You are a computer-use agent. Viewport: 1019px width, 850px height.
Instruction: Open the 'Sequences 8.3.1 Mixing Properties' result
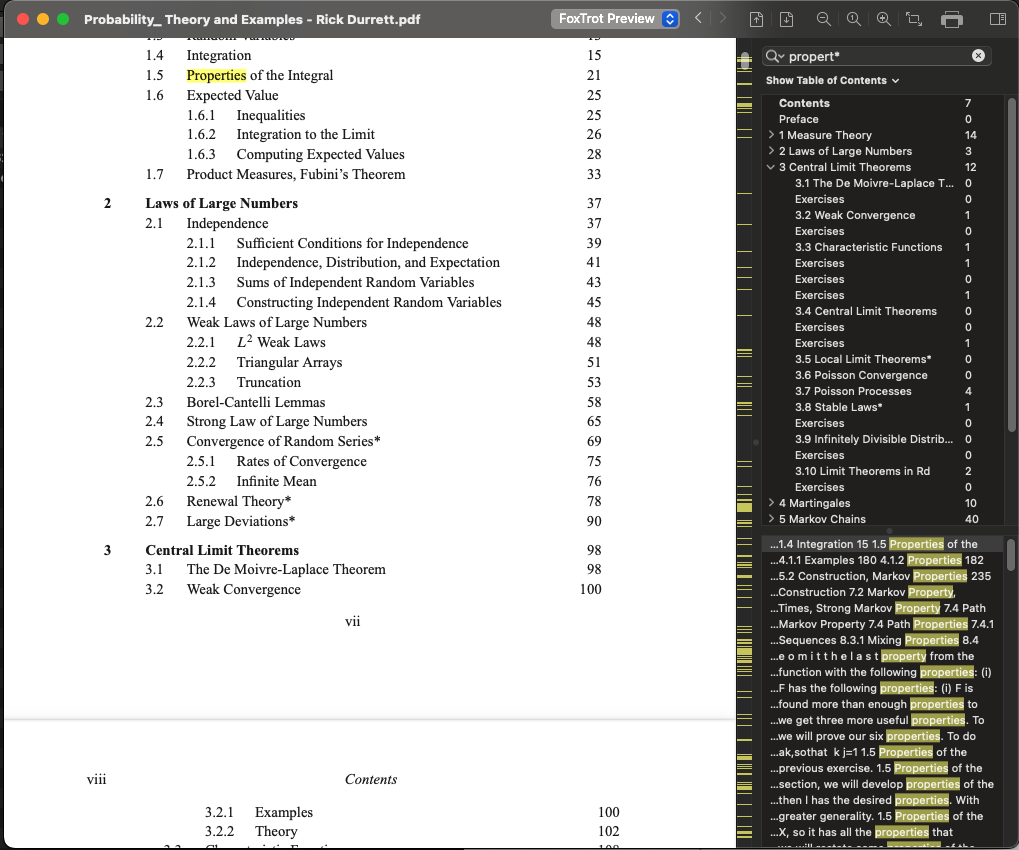pos(868,640)
